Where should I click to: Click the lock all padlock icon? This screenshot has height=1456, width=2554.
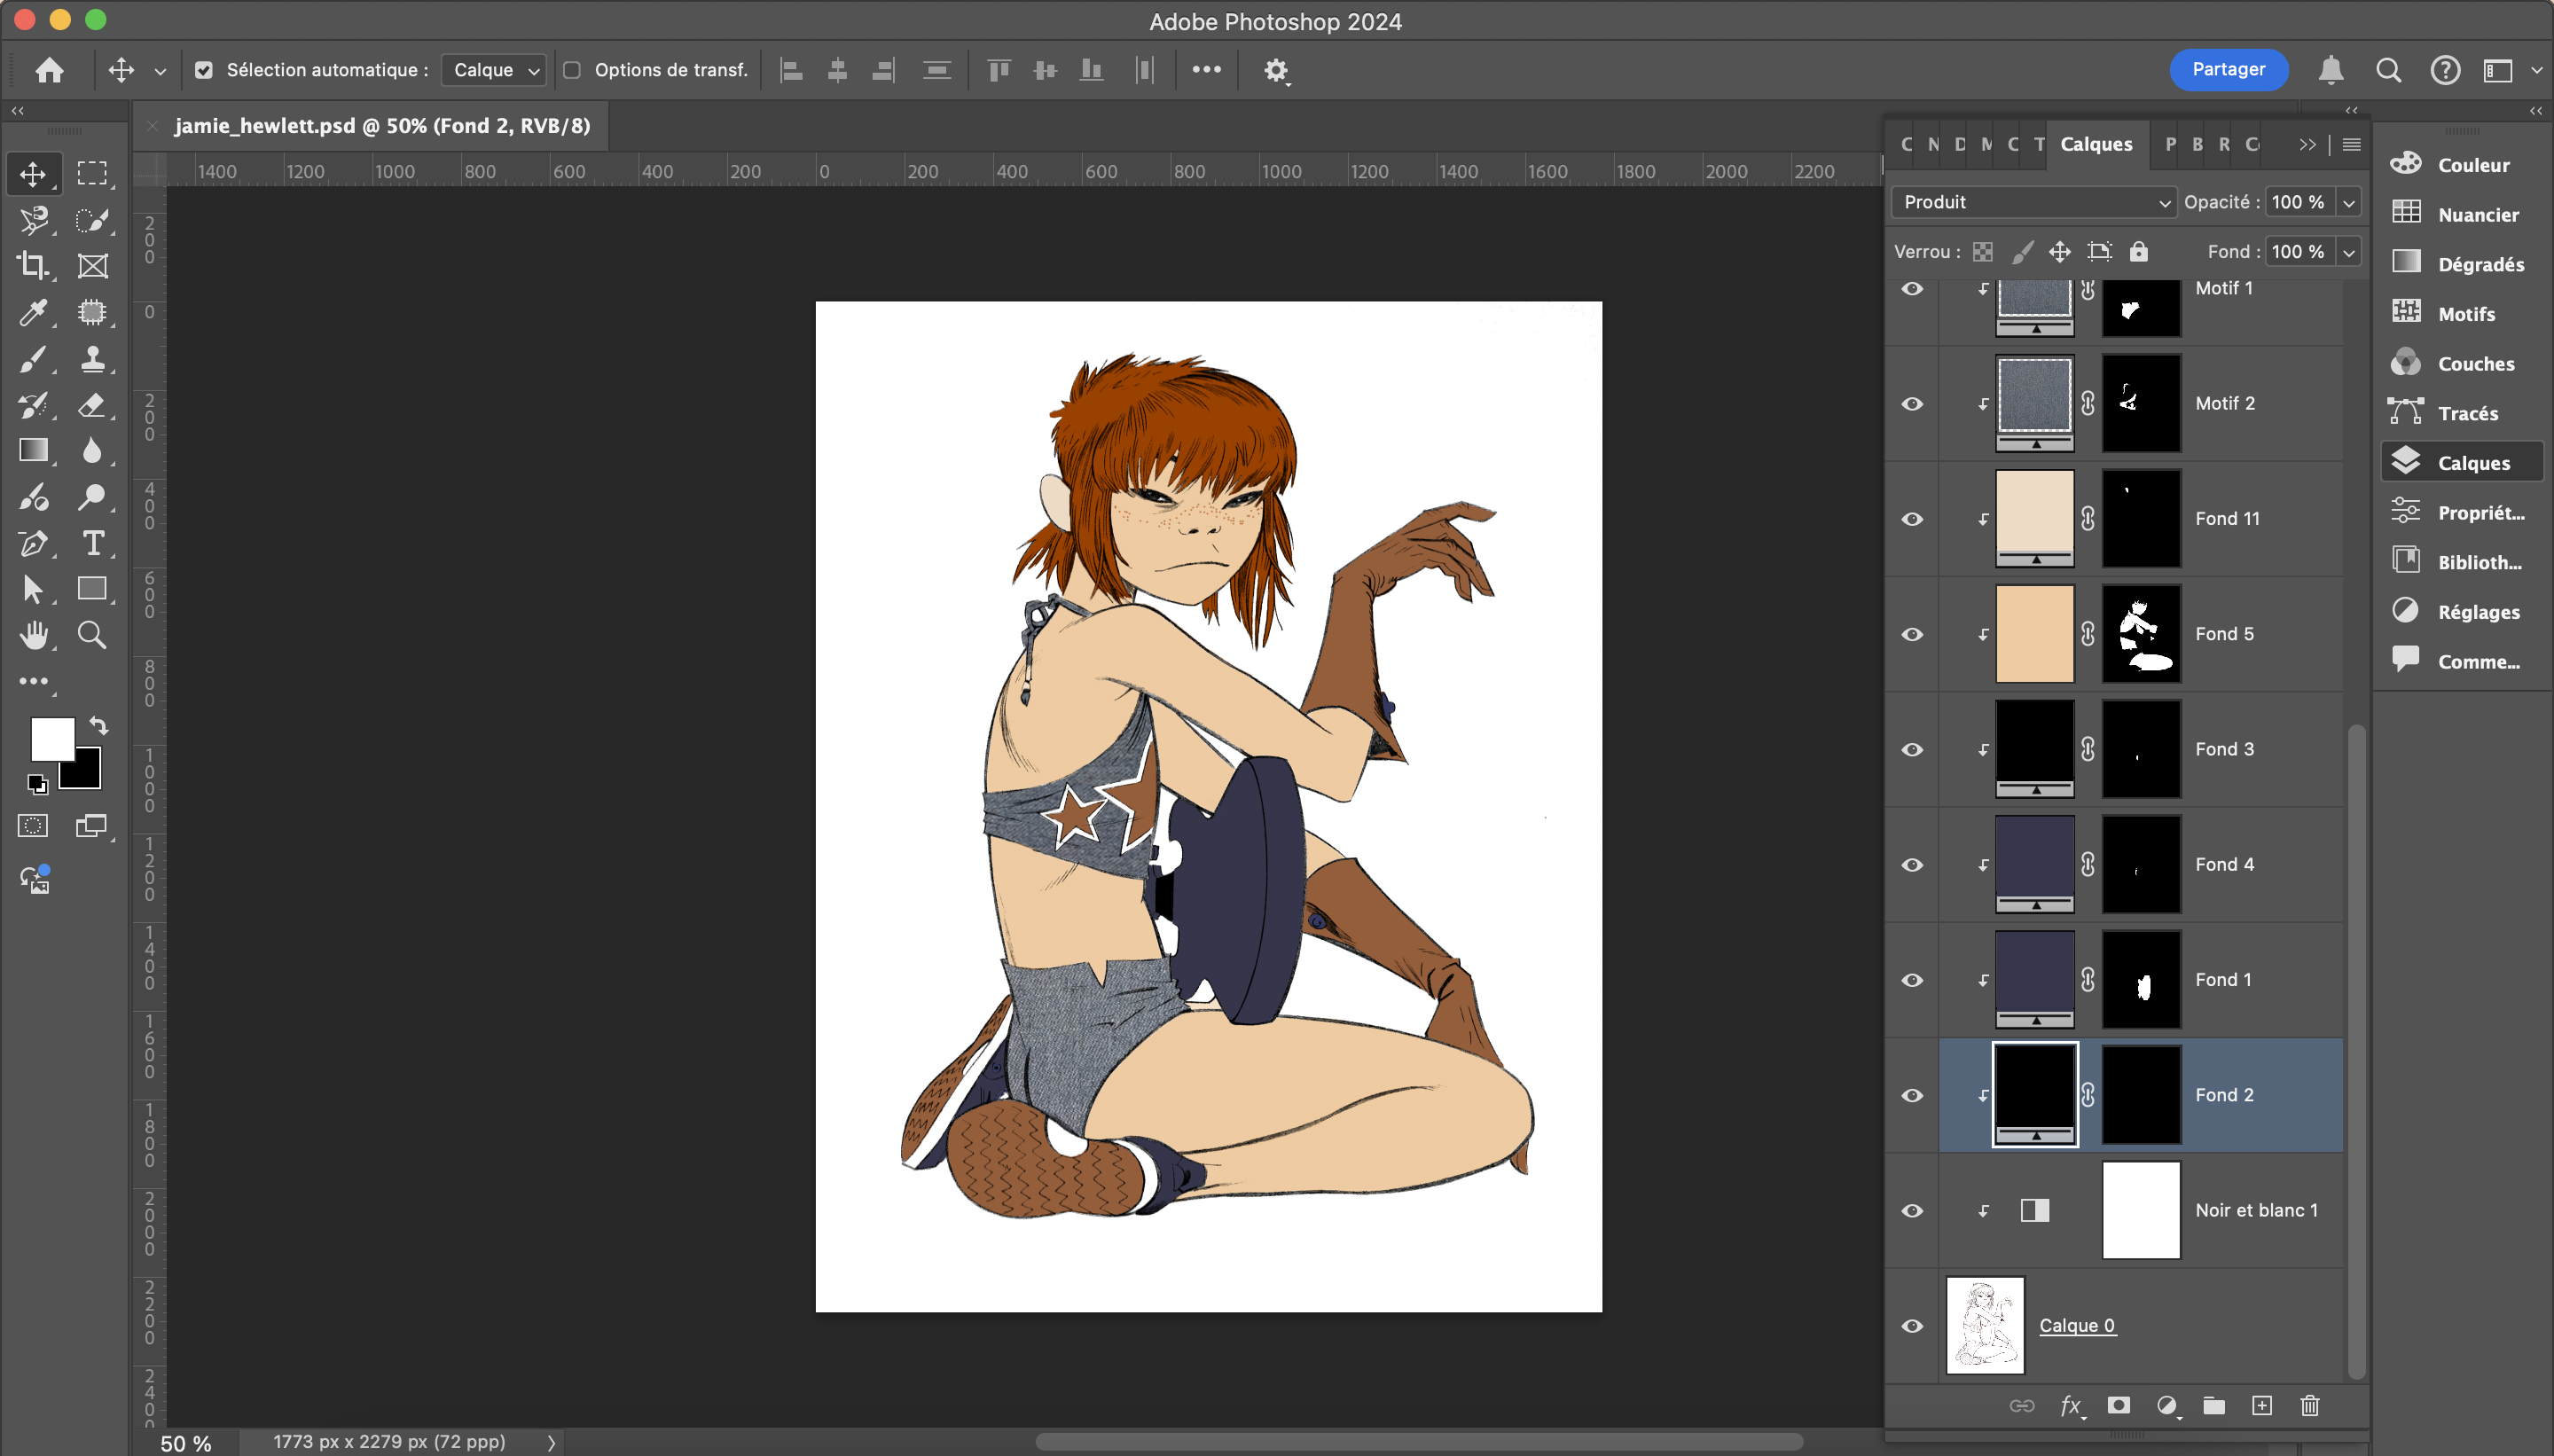click(x=2138, y=251)
